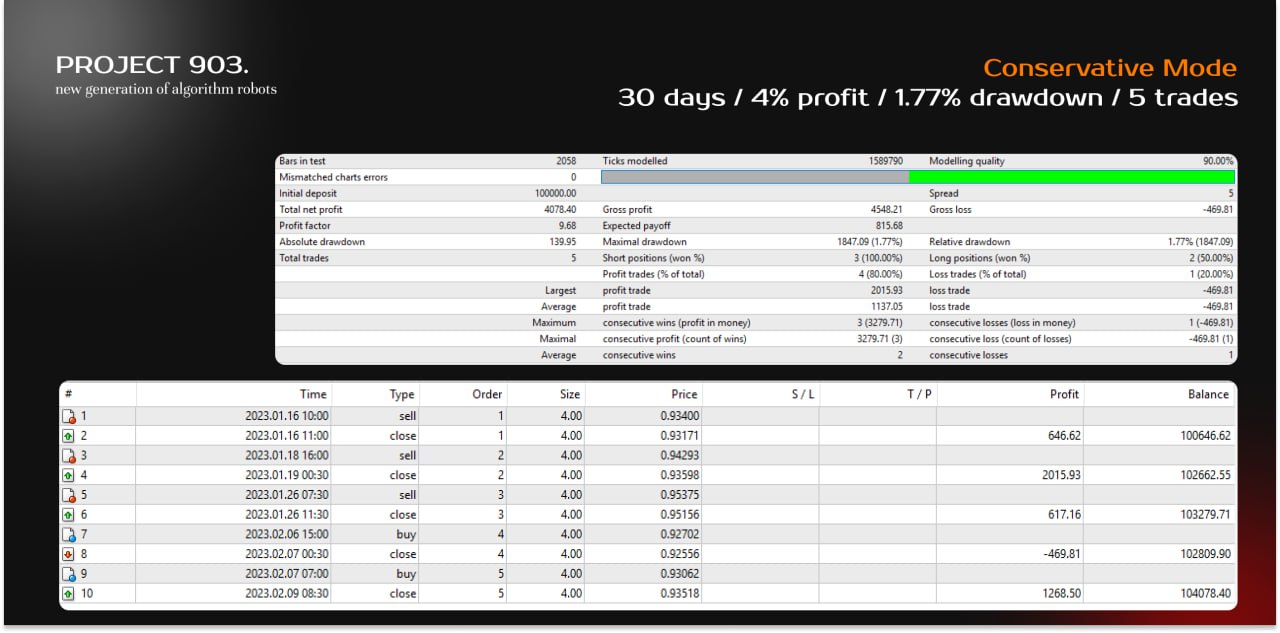Click the grey portion of the quality bar
Image resolution: width=1280 pixels, height=633 pixels.
[x=755, y=177]
